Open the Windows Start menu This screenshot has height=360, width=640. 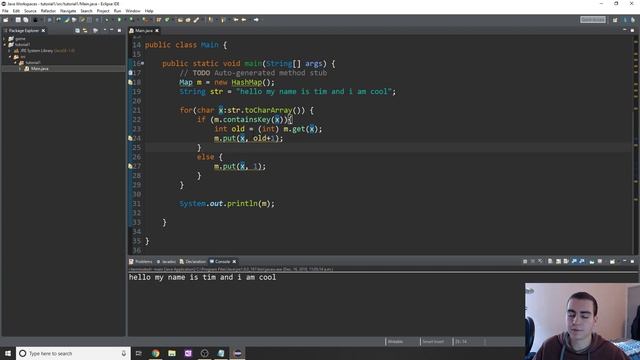pyautogui.click(x=8, y=353)
